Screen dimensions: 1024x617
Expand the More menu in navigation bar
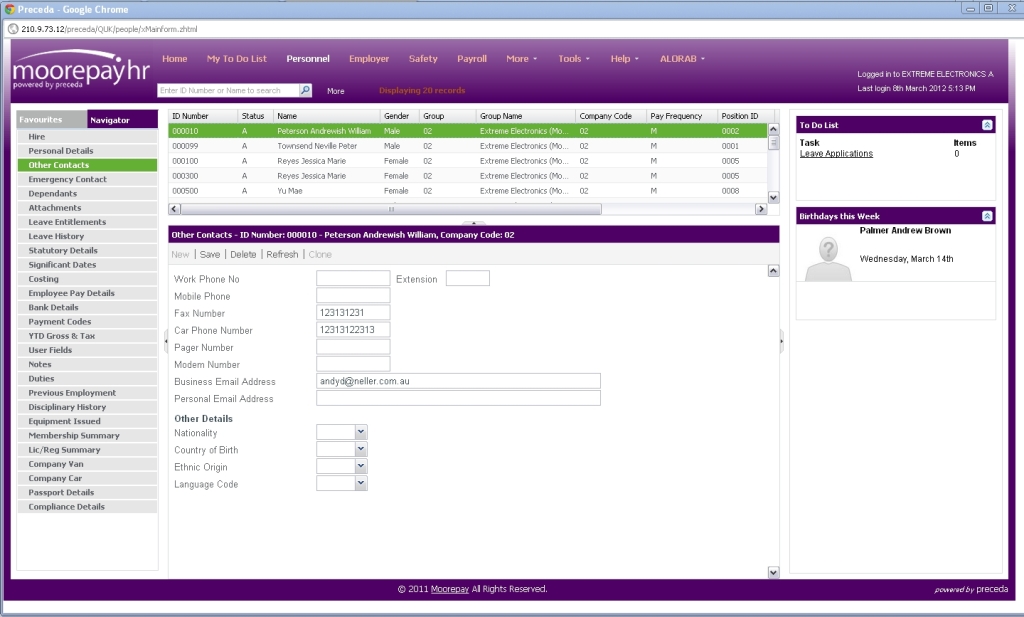coord(521,59)
